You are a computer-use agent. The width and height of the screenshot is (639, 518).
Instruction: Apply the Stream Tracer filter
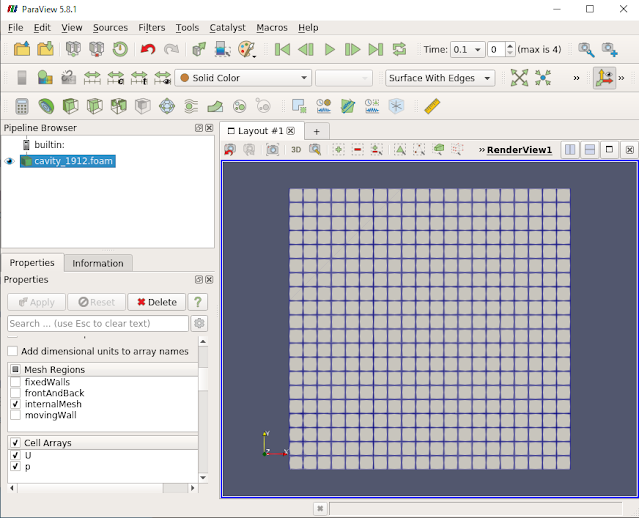(191, 106)
